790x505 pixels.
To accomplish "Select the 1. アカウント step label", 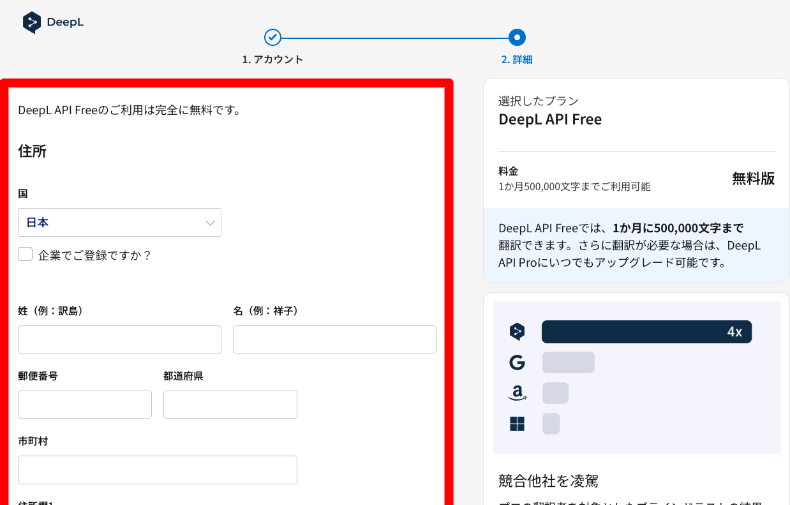I will click(273, 59).
